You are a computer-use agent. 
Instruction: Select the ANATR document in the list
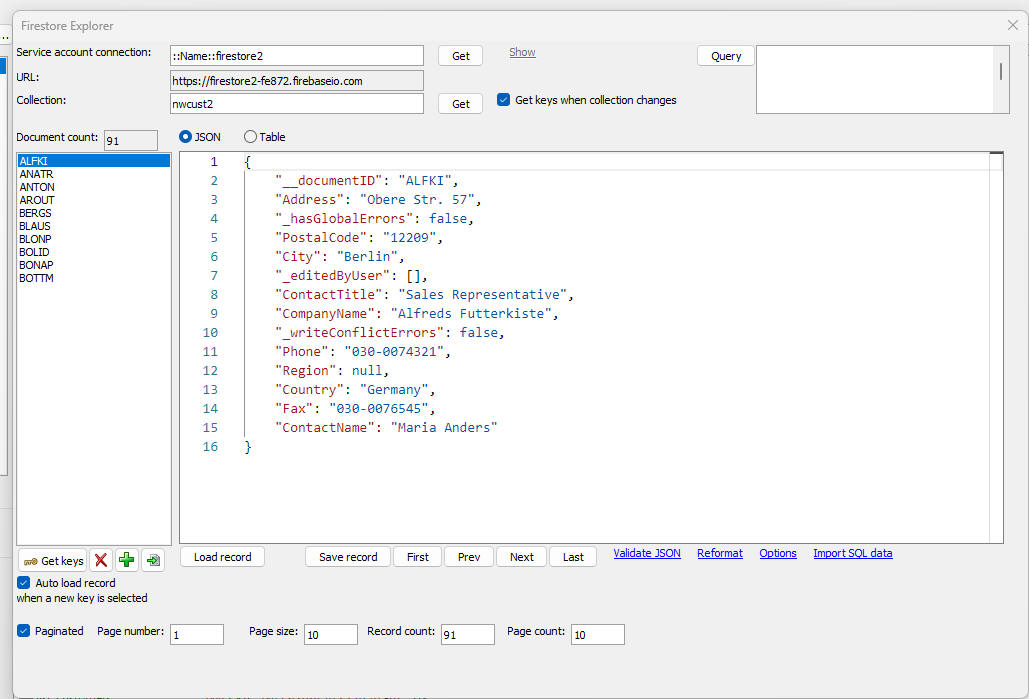(36, 174)
